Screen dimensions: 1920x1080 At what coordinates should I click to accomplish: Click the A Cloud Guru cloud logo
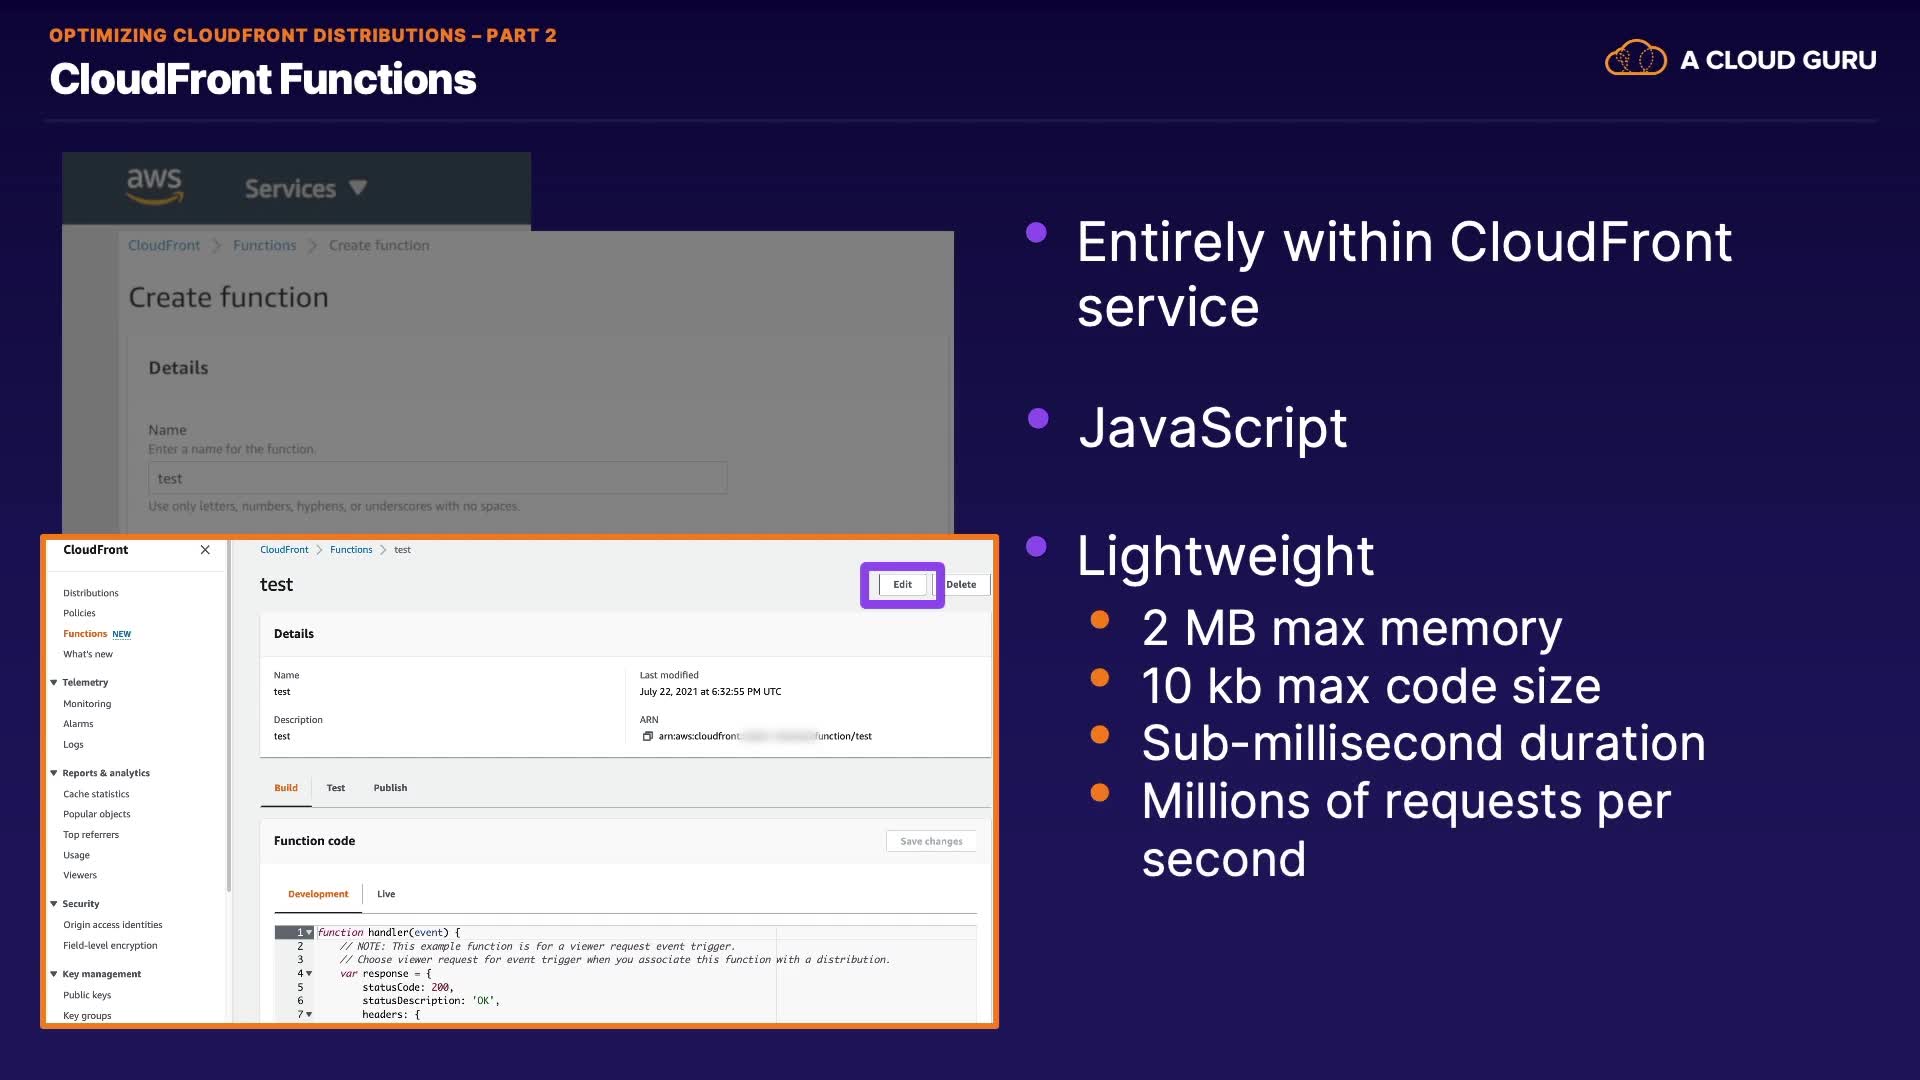pos(1635,59)
